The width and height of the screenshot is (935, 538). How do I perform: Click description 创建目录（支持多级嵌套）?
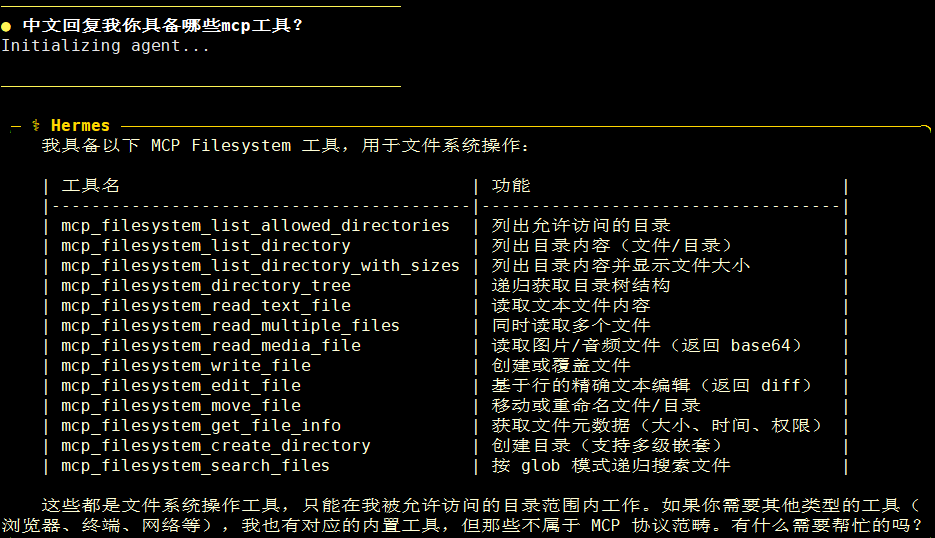tap(606, 446)
